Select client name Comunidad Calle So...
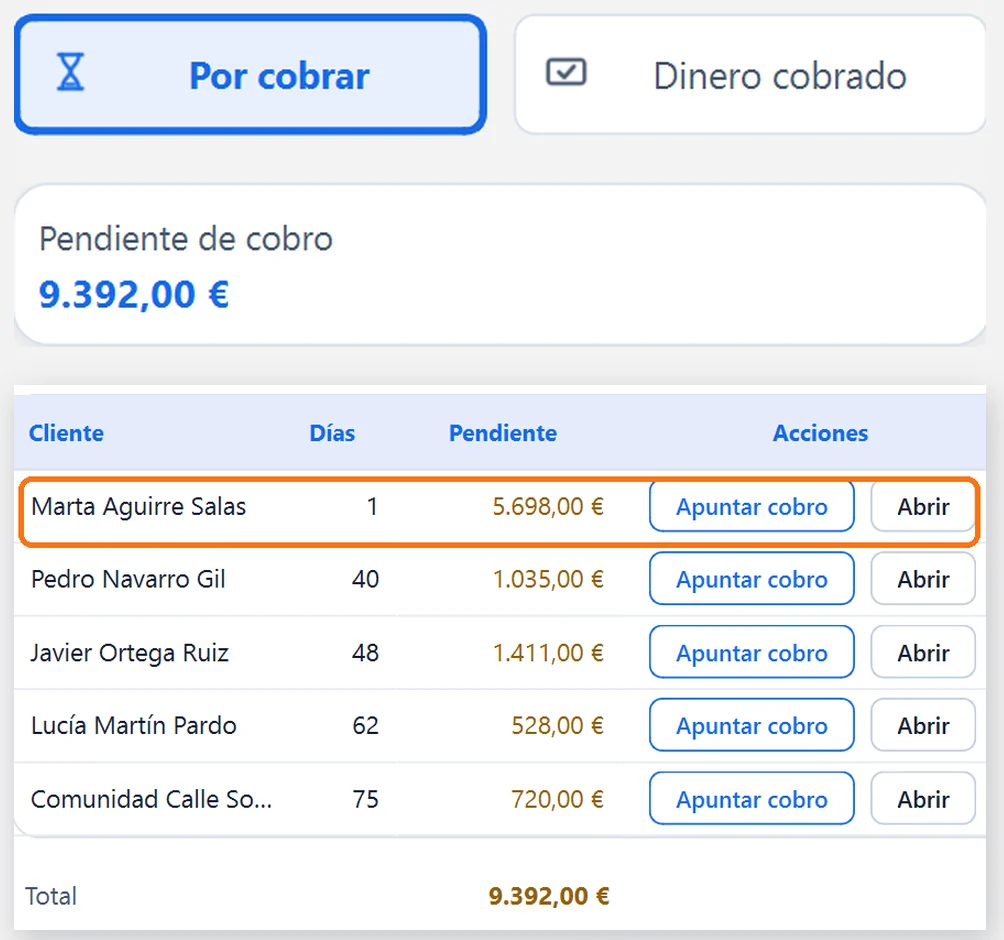The image size is (1004, 940). click(151, 799)
